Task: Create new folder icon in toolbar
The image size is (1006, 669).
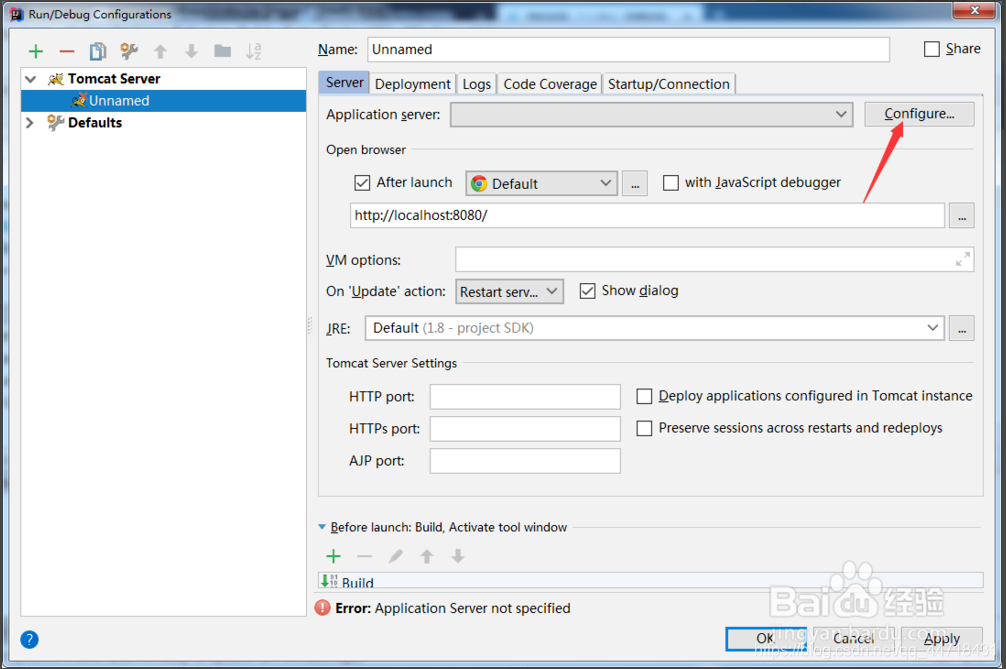Action: click(223, 51)
